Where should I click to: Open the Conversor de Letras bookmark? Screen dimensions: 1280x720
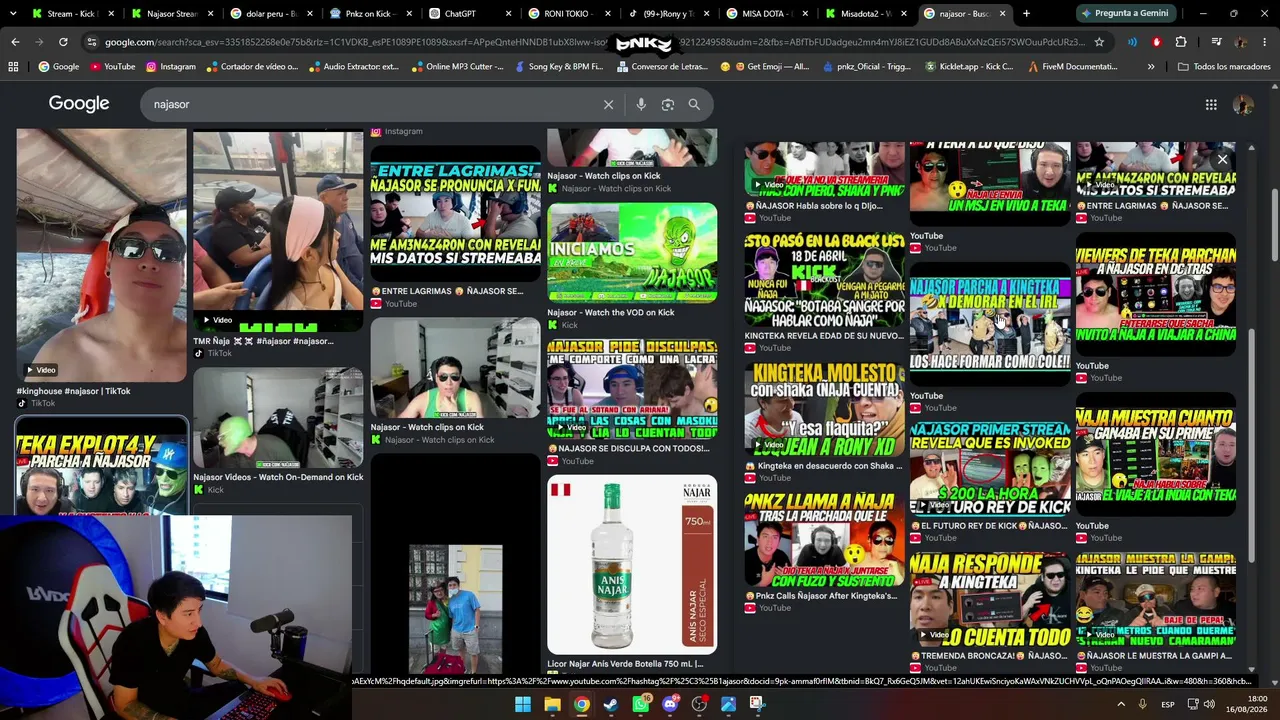point(662,67)
